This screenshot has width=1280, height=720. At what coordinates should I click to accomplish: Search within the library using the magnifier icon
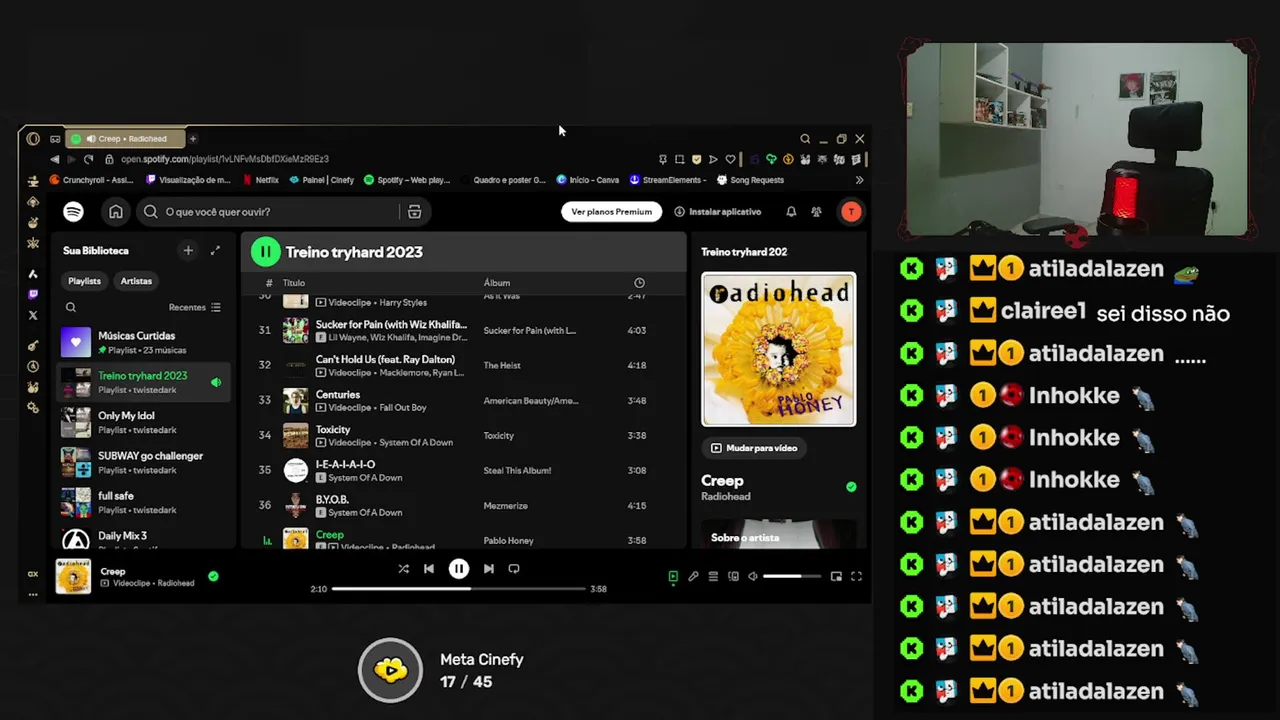point(70,307)
